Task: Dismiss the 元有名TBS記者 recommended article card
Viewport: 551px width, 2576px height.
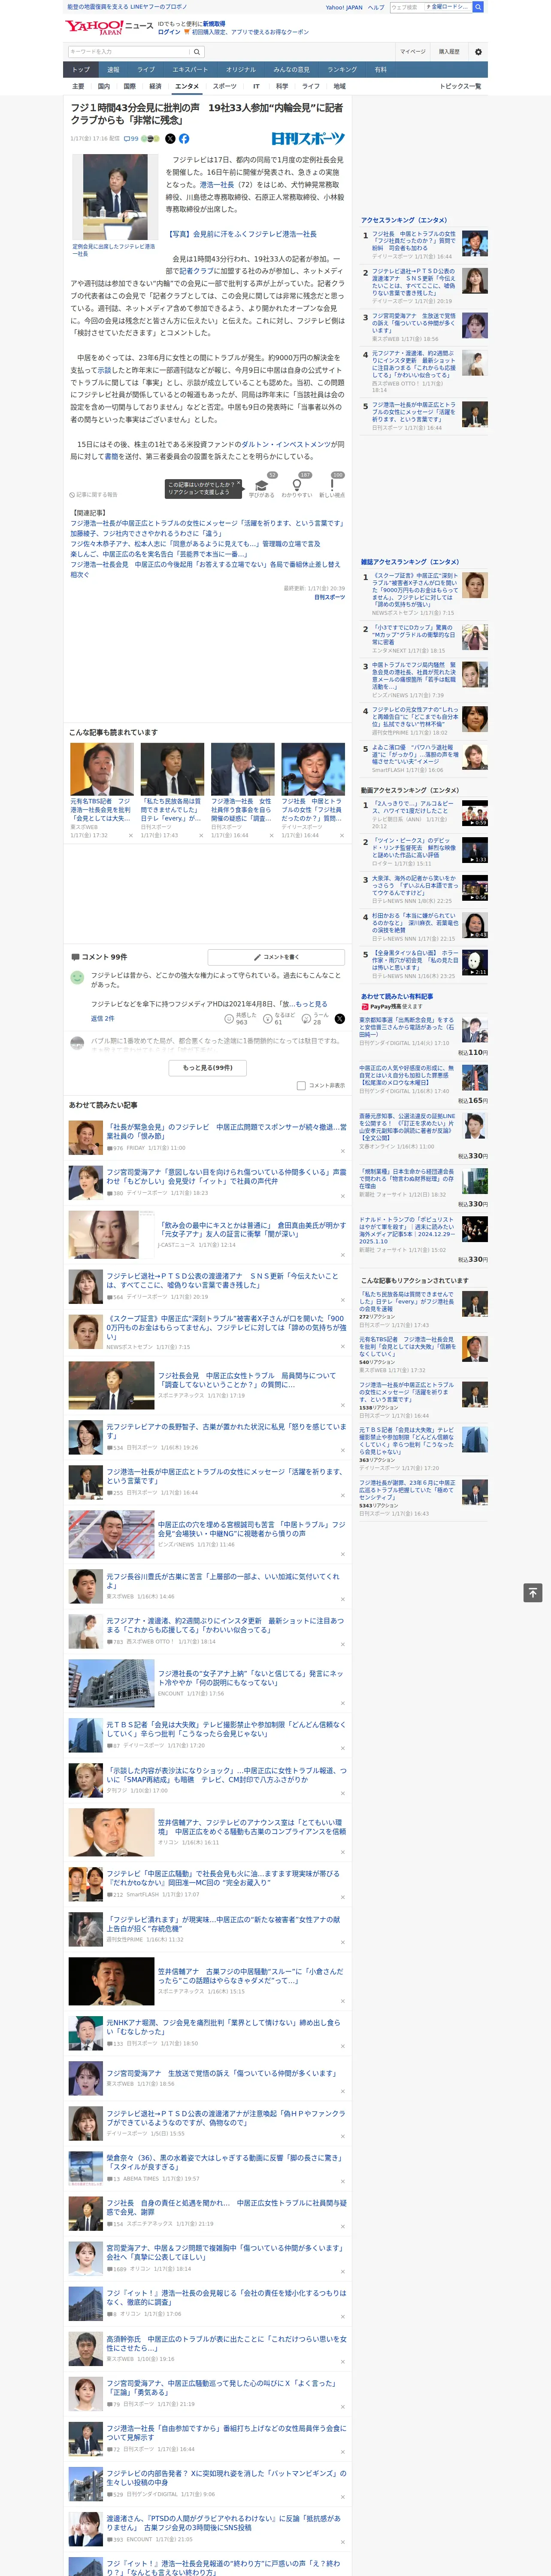Action: [130, 835]
